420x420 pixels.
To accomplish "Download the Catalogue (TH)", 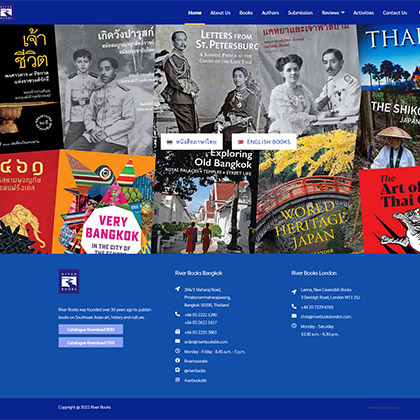I will [91, 342].
